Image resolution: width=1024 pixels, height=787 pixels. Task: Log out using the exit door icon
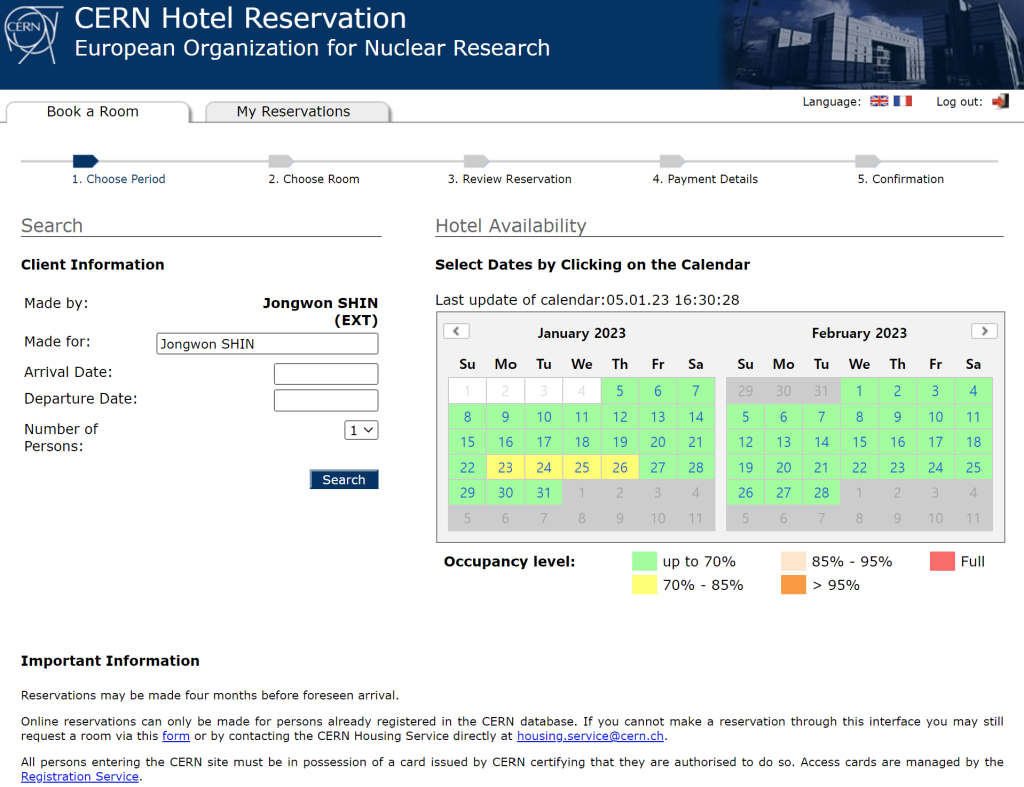tap(1000, 101)
